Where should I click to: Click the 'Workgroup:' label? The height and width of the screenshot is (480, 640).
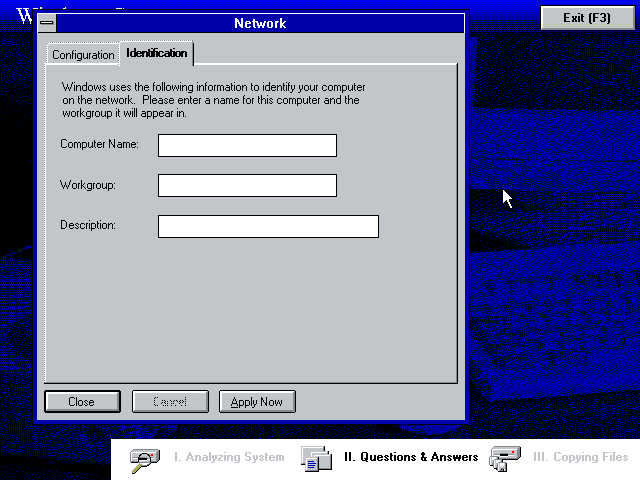[88, 185]
